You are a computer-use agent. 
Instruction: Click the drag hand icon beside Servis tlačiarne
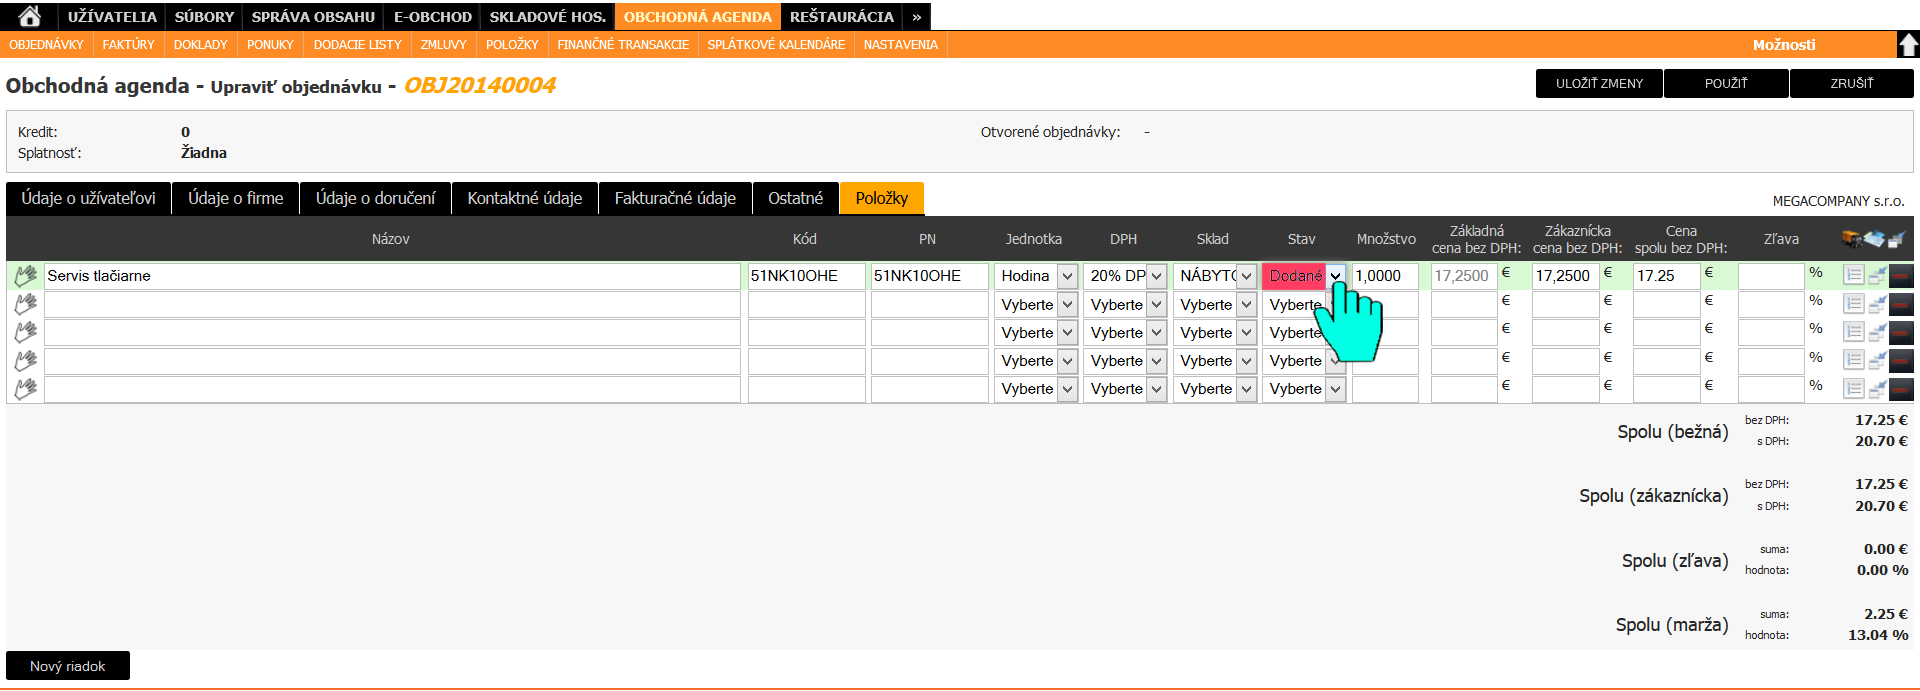(x=25, y=276)
